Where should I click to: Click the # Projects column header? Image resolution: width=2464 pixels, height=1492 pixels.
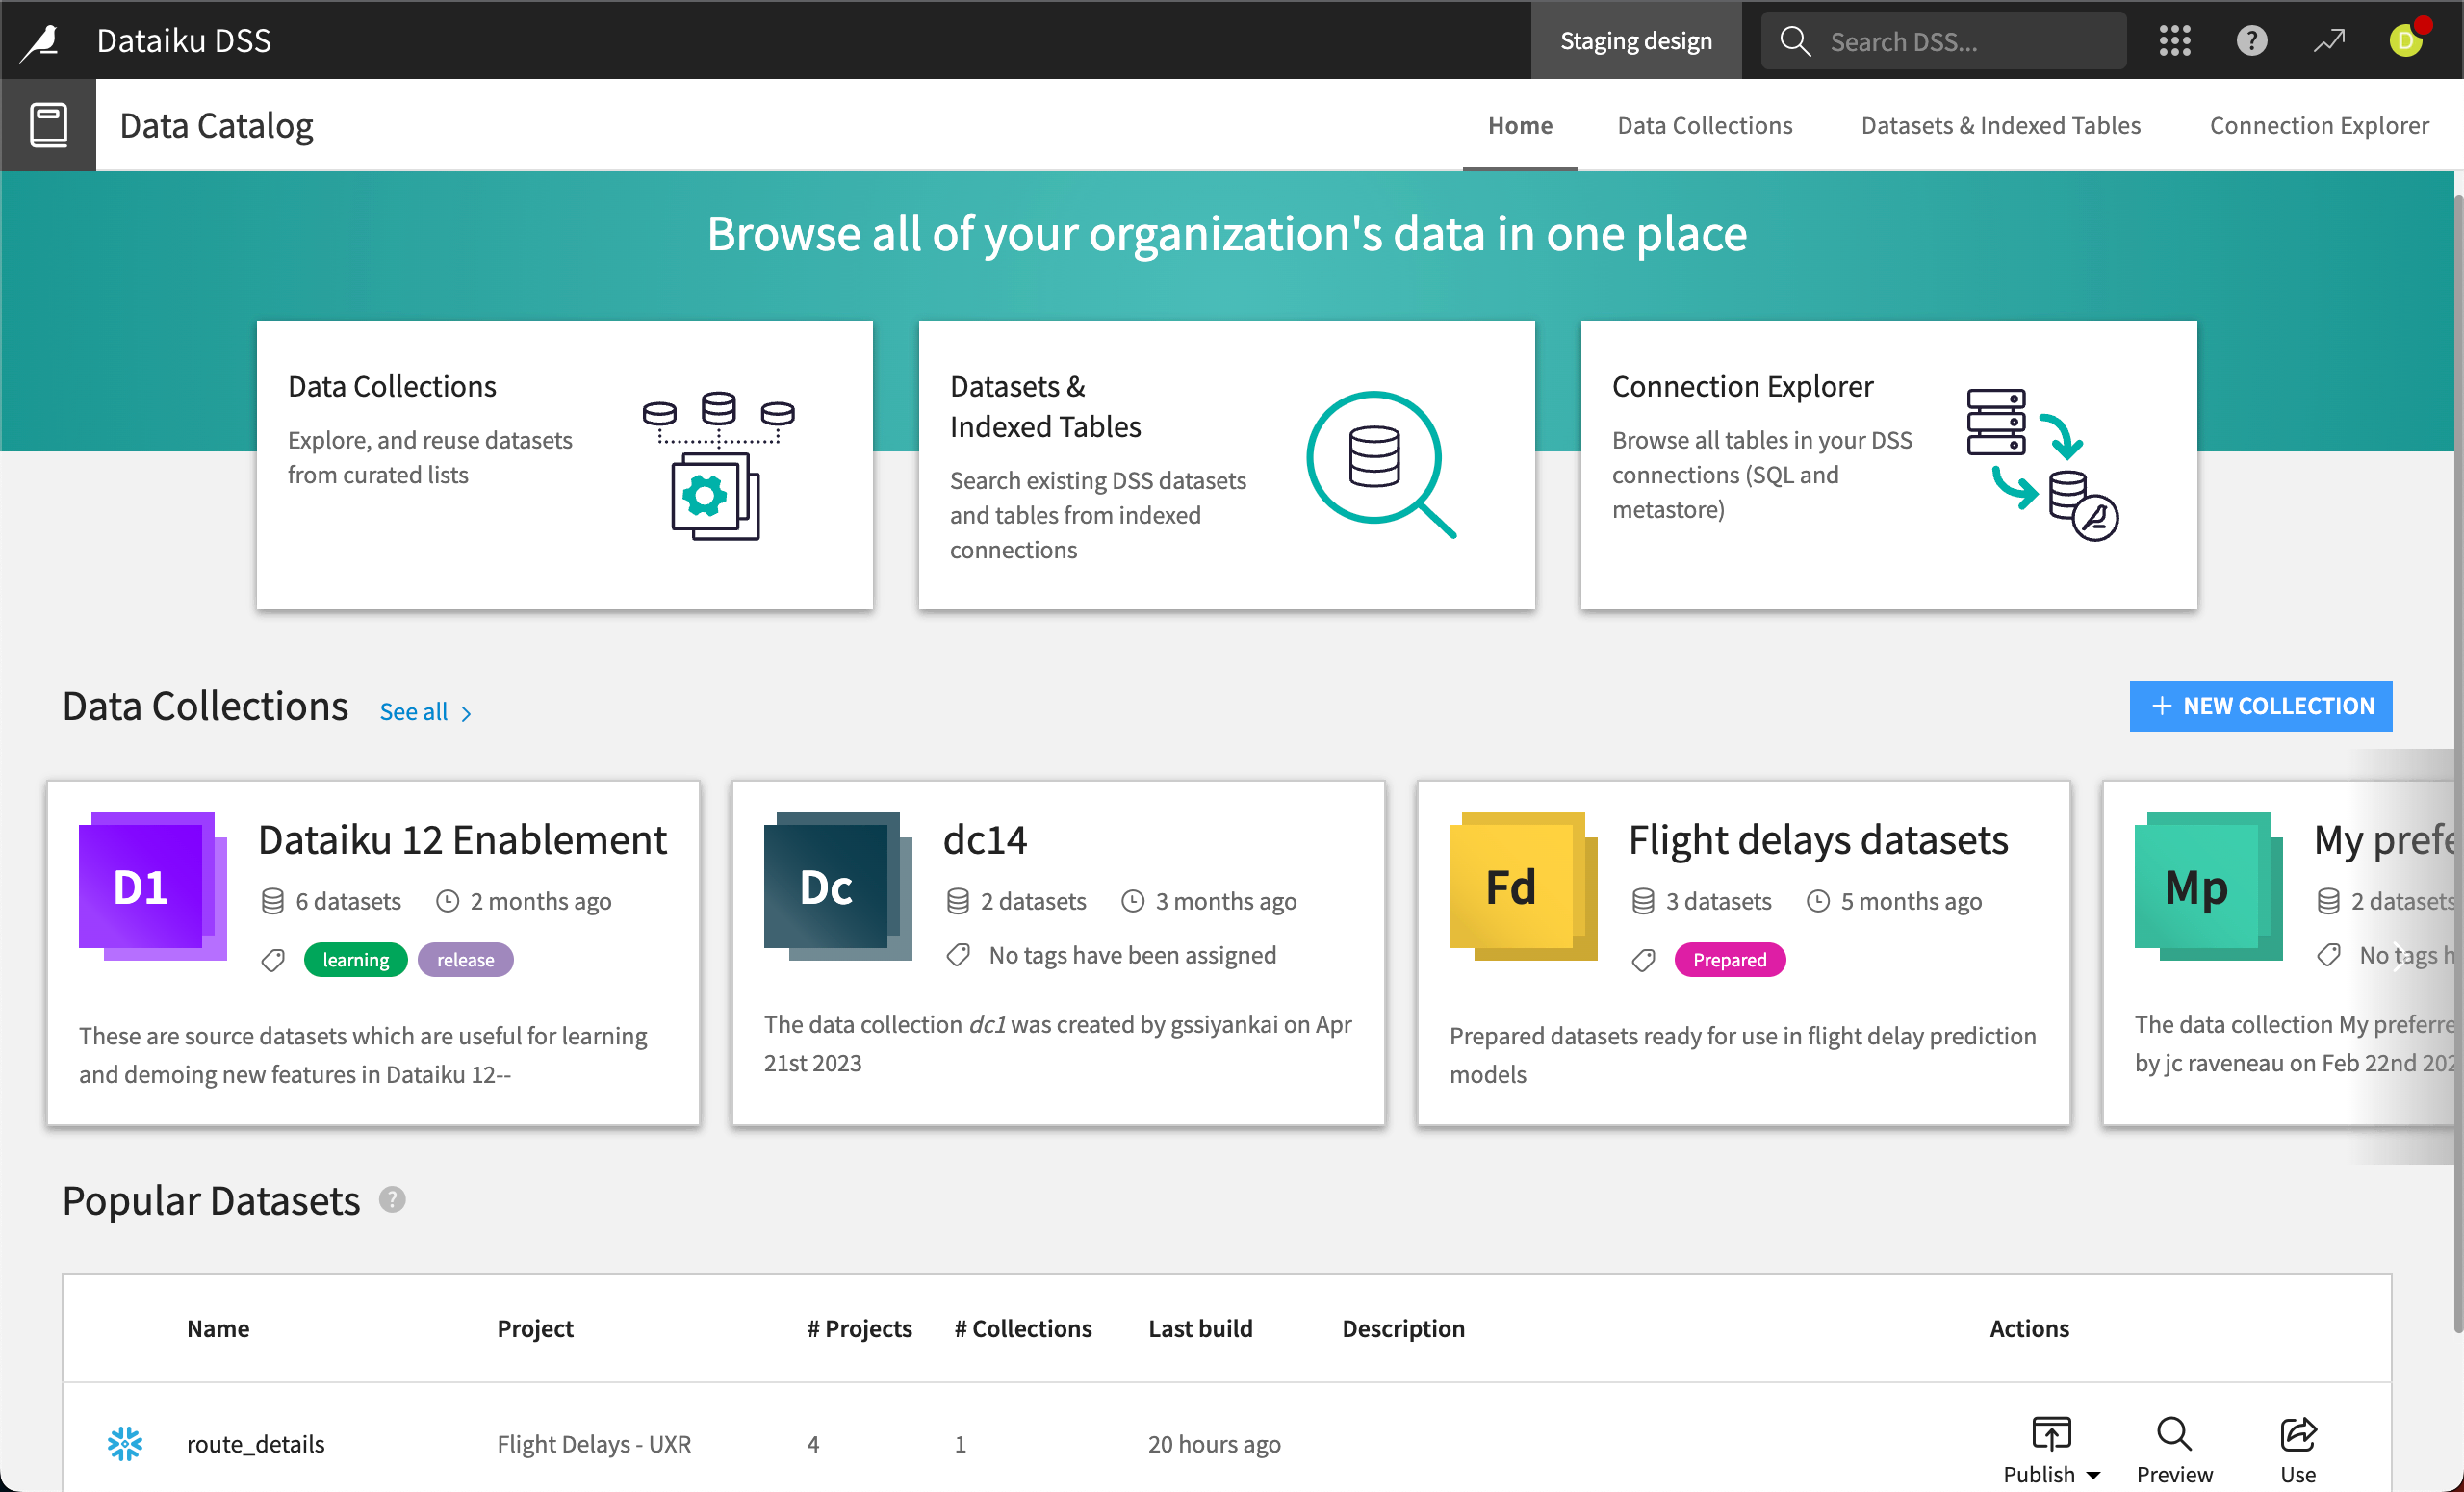coord(859,1328)
